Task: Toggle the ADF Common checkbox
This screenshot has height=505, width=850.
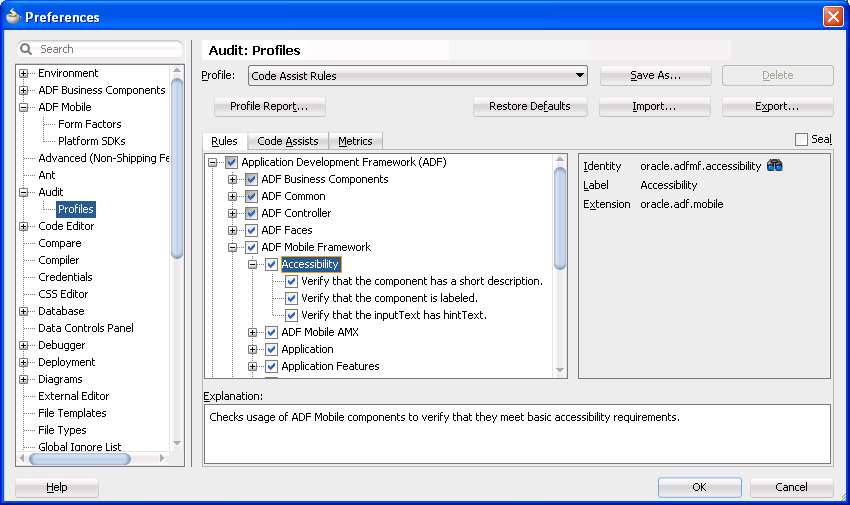Action: point(252,196)
